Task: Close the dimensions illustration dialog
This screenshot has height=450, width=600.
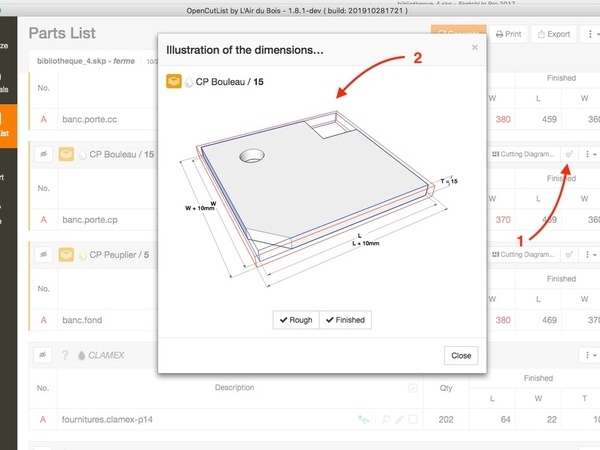Action: pos(461,355)
